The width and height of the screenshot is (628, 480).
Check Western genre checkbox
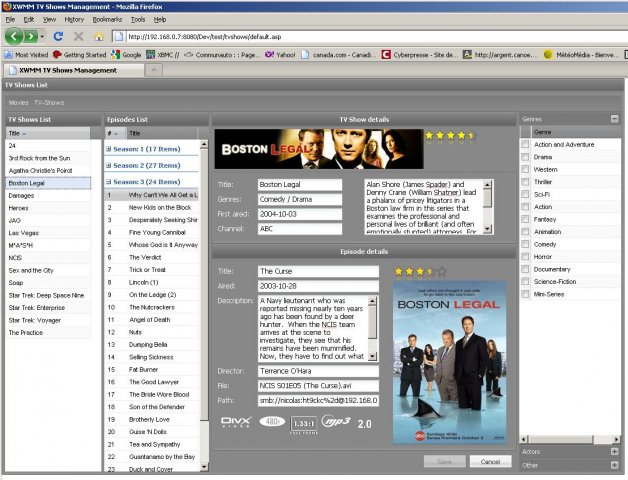525,169
